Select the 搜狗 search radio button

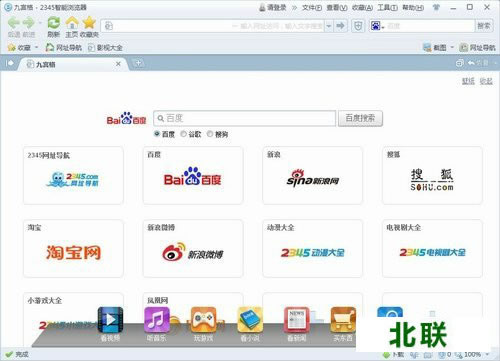click(x=210, y=134)
